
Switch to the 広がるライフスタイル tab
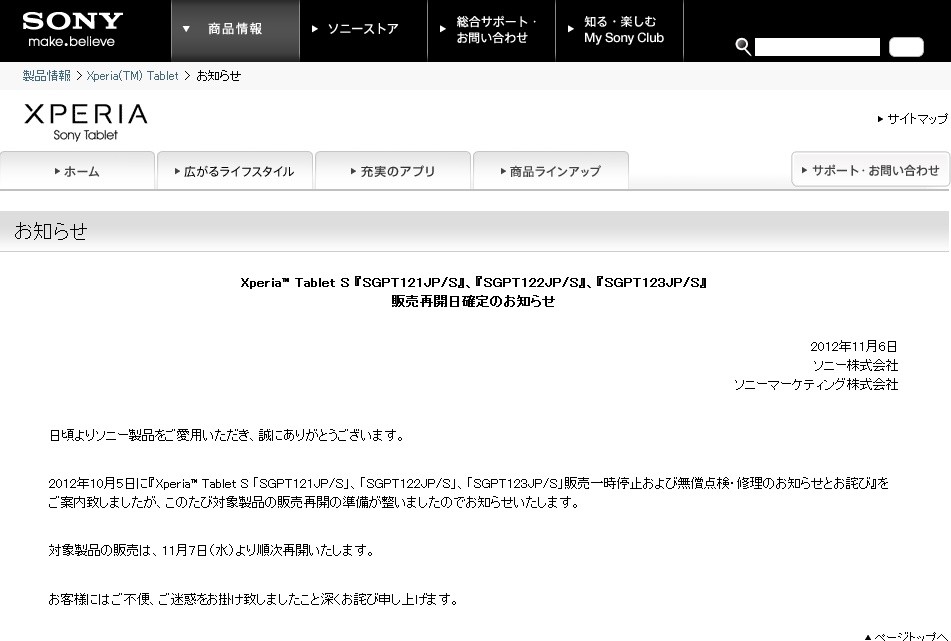pyautogui.click(x=235, y=171)
